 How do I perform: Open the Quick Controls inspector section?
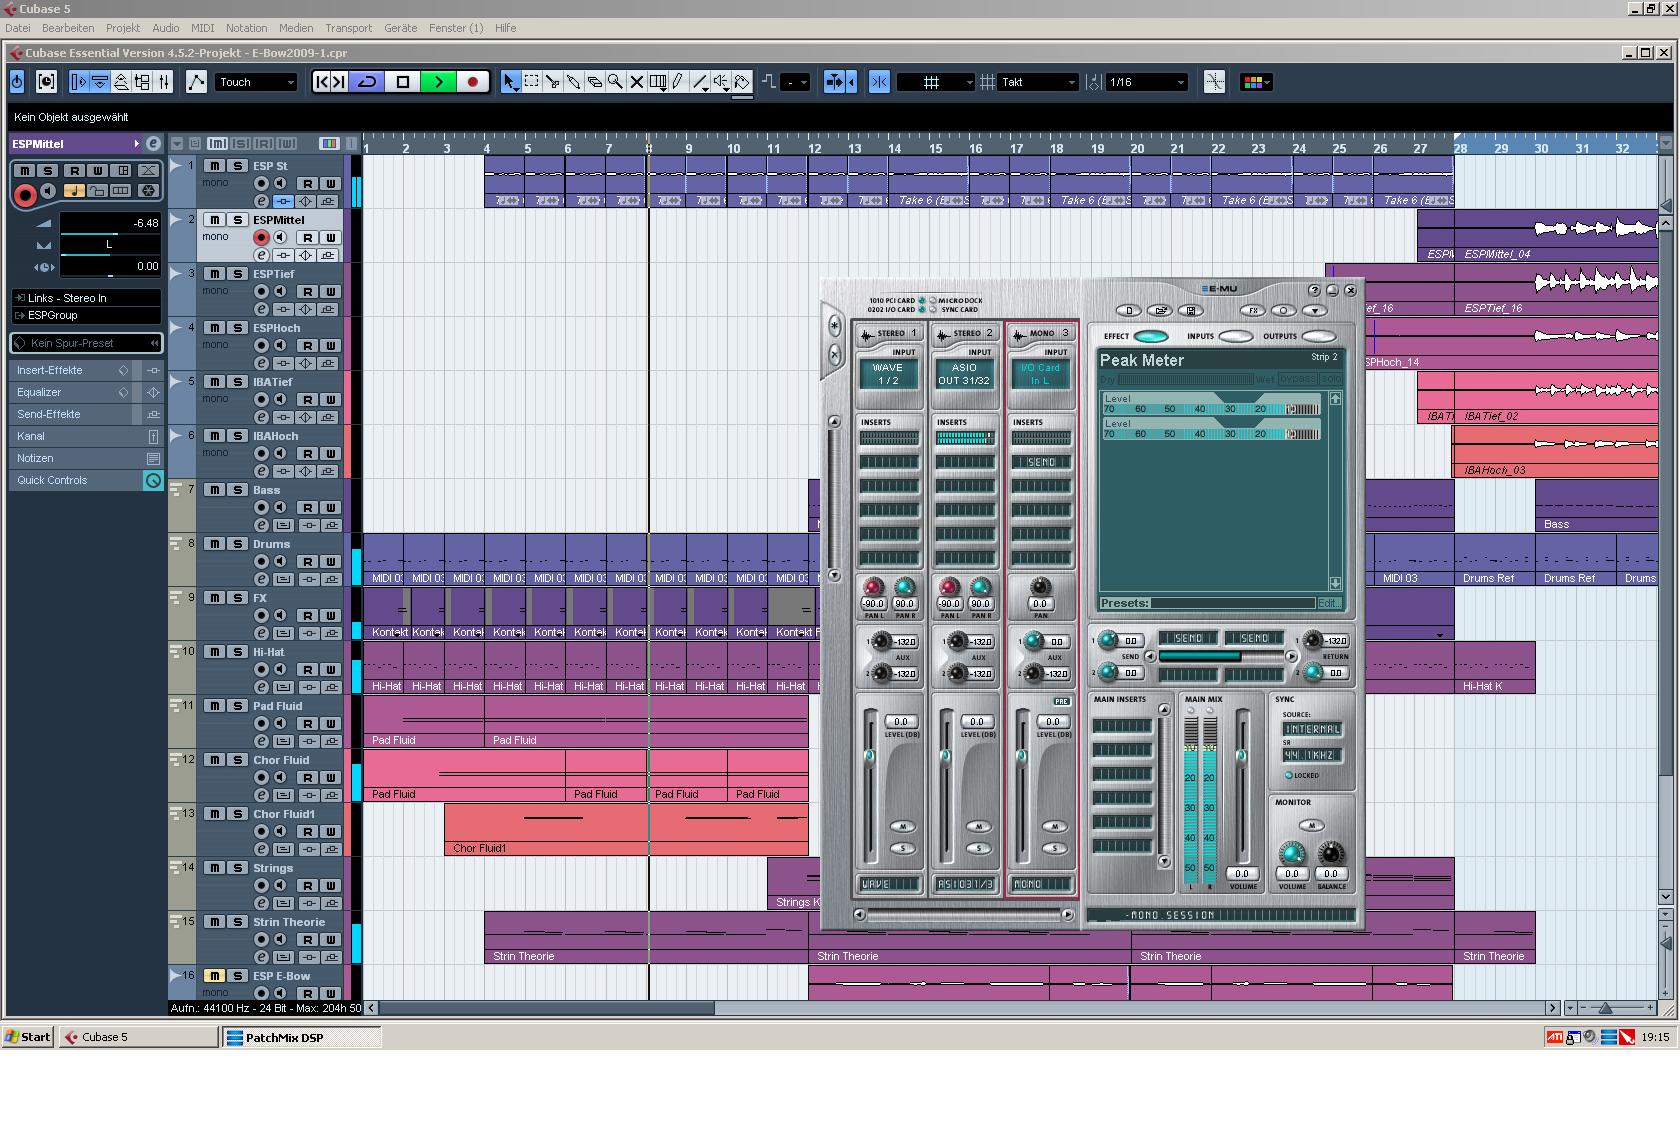tap(86, 480)
